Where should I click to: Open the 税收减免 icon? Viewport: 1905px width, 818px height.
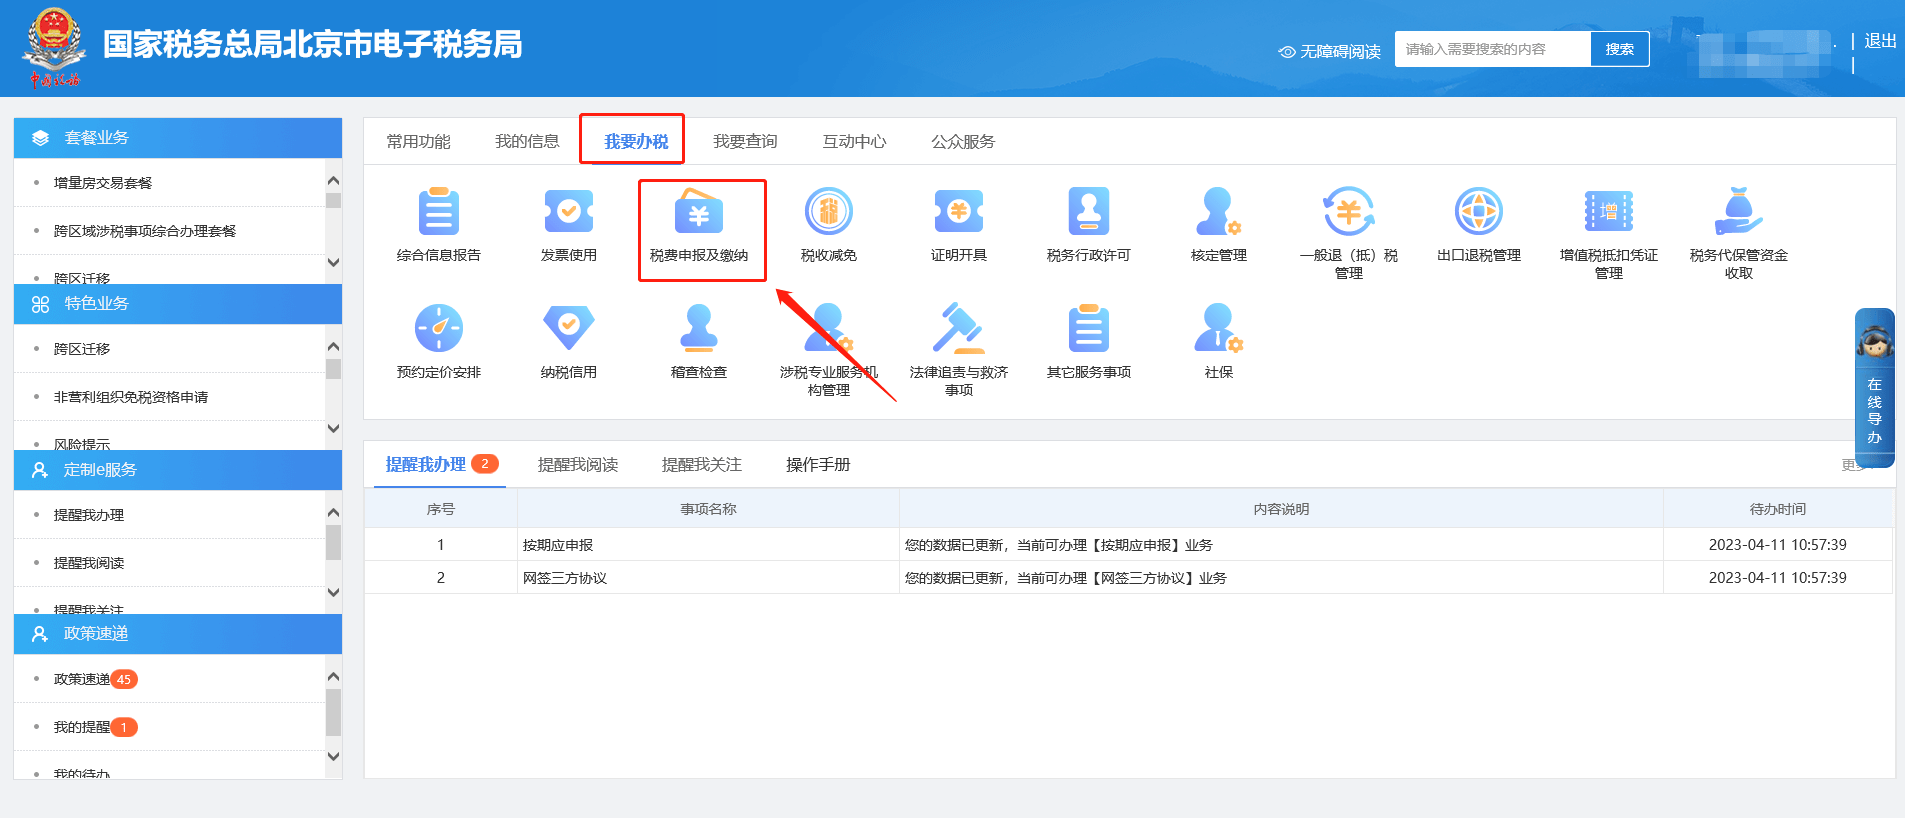tap(829, 212)
